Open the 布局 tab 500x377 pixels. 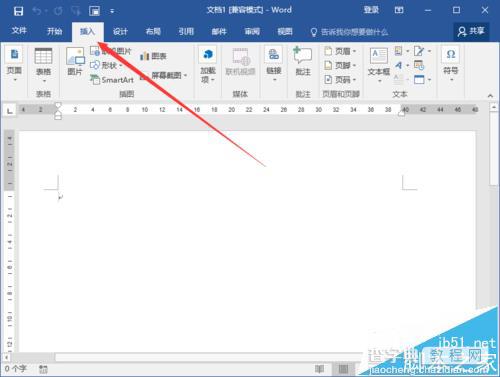click(153, 32)
